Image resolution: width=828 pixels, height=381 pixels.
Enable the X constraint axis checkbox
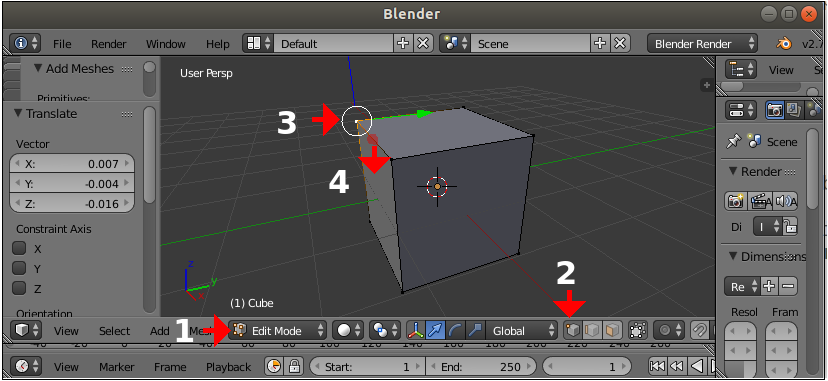pyautogui.click(x=20, y=249)
